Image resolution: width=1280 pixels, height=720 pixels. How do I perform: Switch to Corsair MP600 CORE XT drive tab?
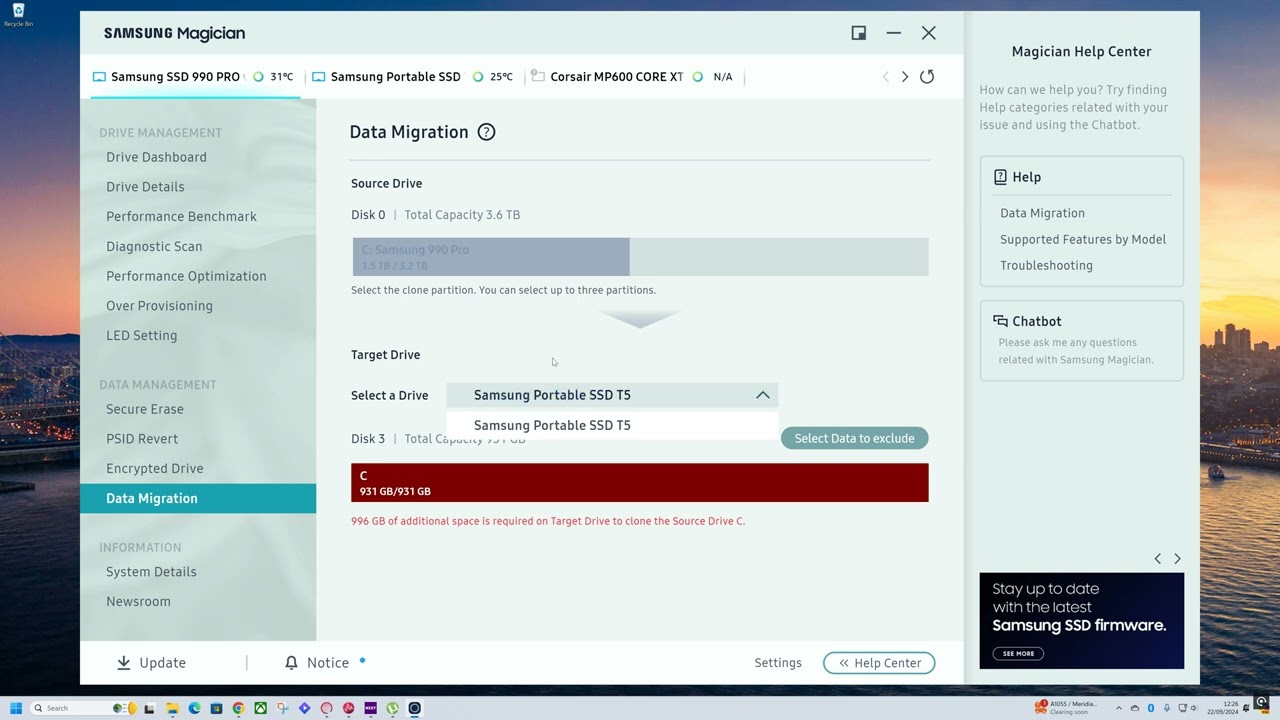click(632, 77)
